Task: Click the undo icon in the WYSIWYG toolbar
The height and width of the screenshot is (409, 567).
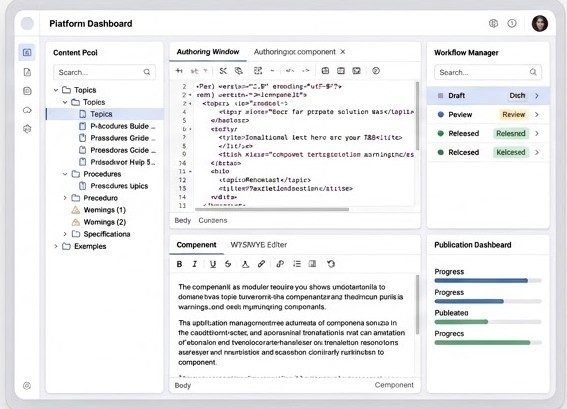Action: (x=331, y=264)
